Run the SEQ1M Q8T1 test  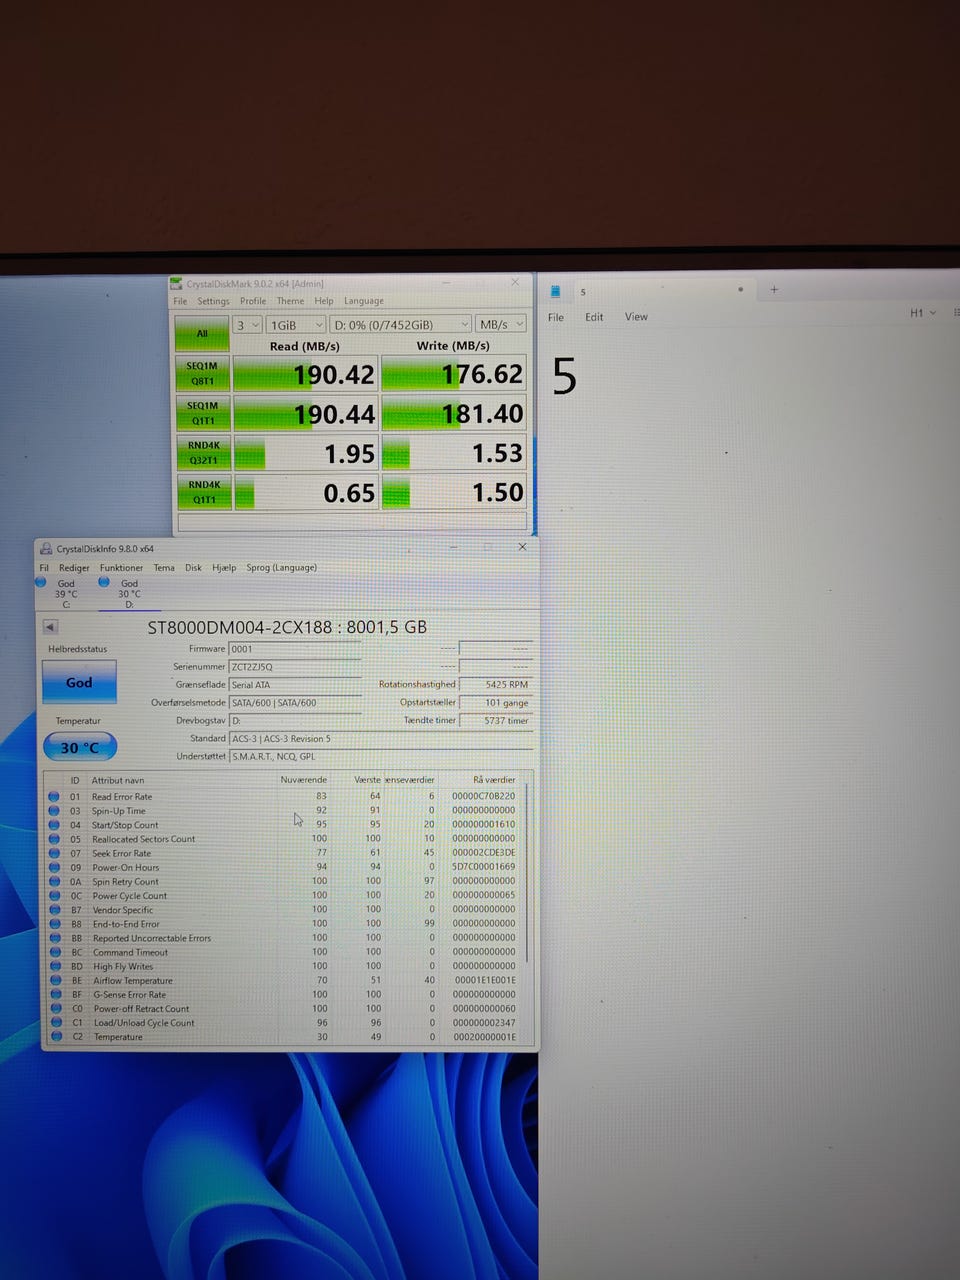(202, 374)
